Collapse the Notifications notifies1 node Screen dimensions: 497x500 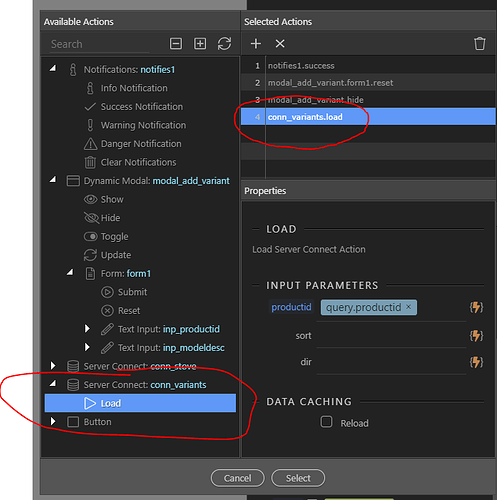(x=53, y=68)
